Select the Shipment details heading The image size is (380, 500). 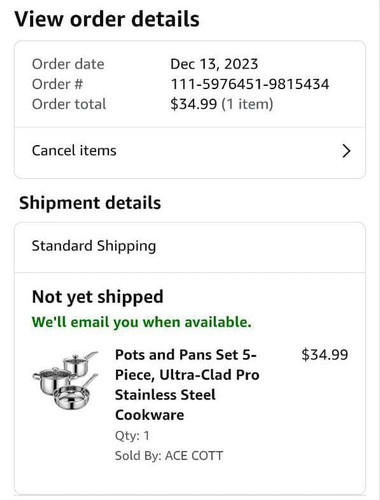tap(90, 203)
